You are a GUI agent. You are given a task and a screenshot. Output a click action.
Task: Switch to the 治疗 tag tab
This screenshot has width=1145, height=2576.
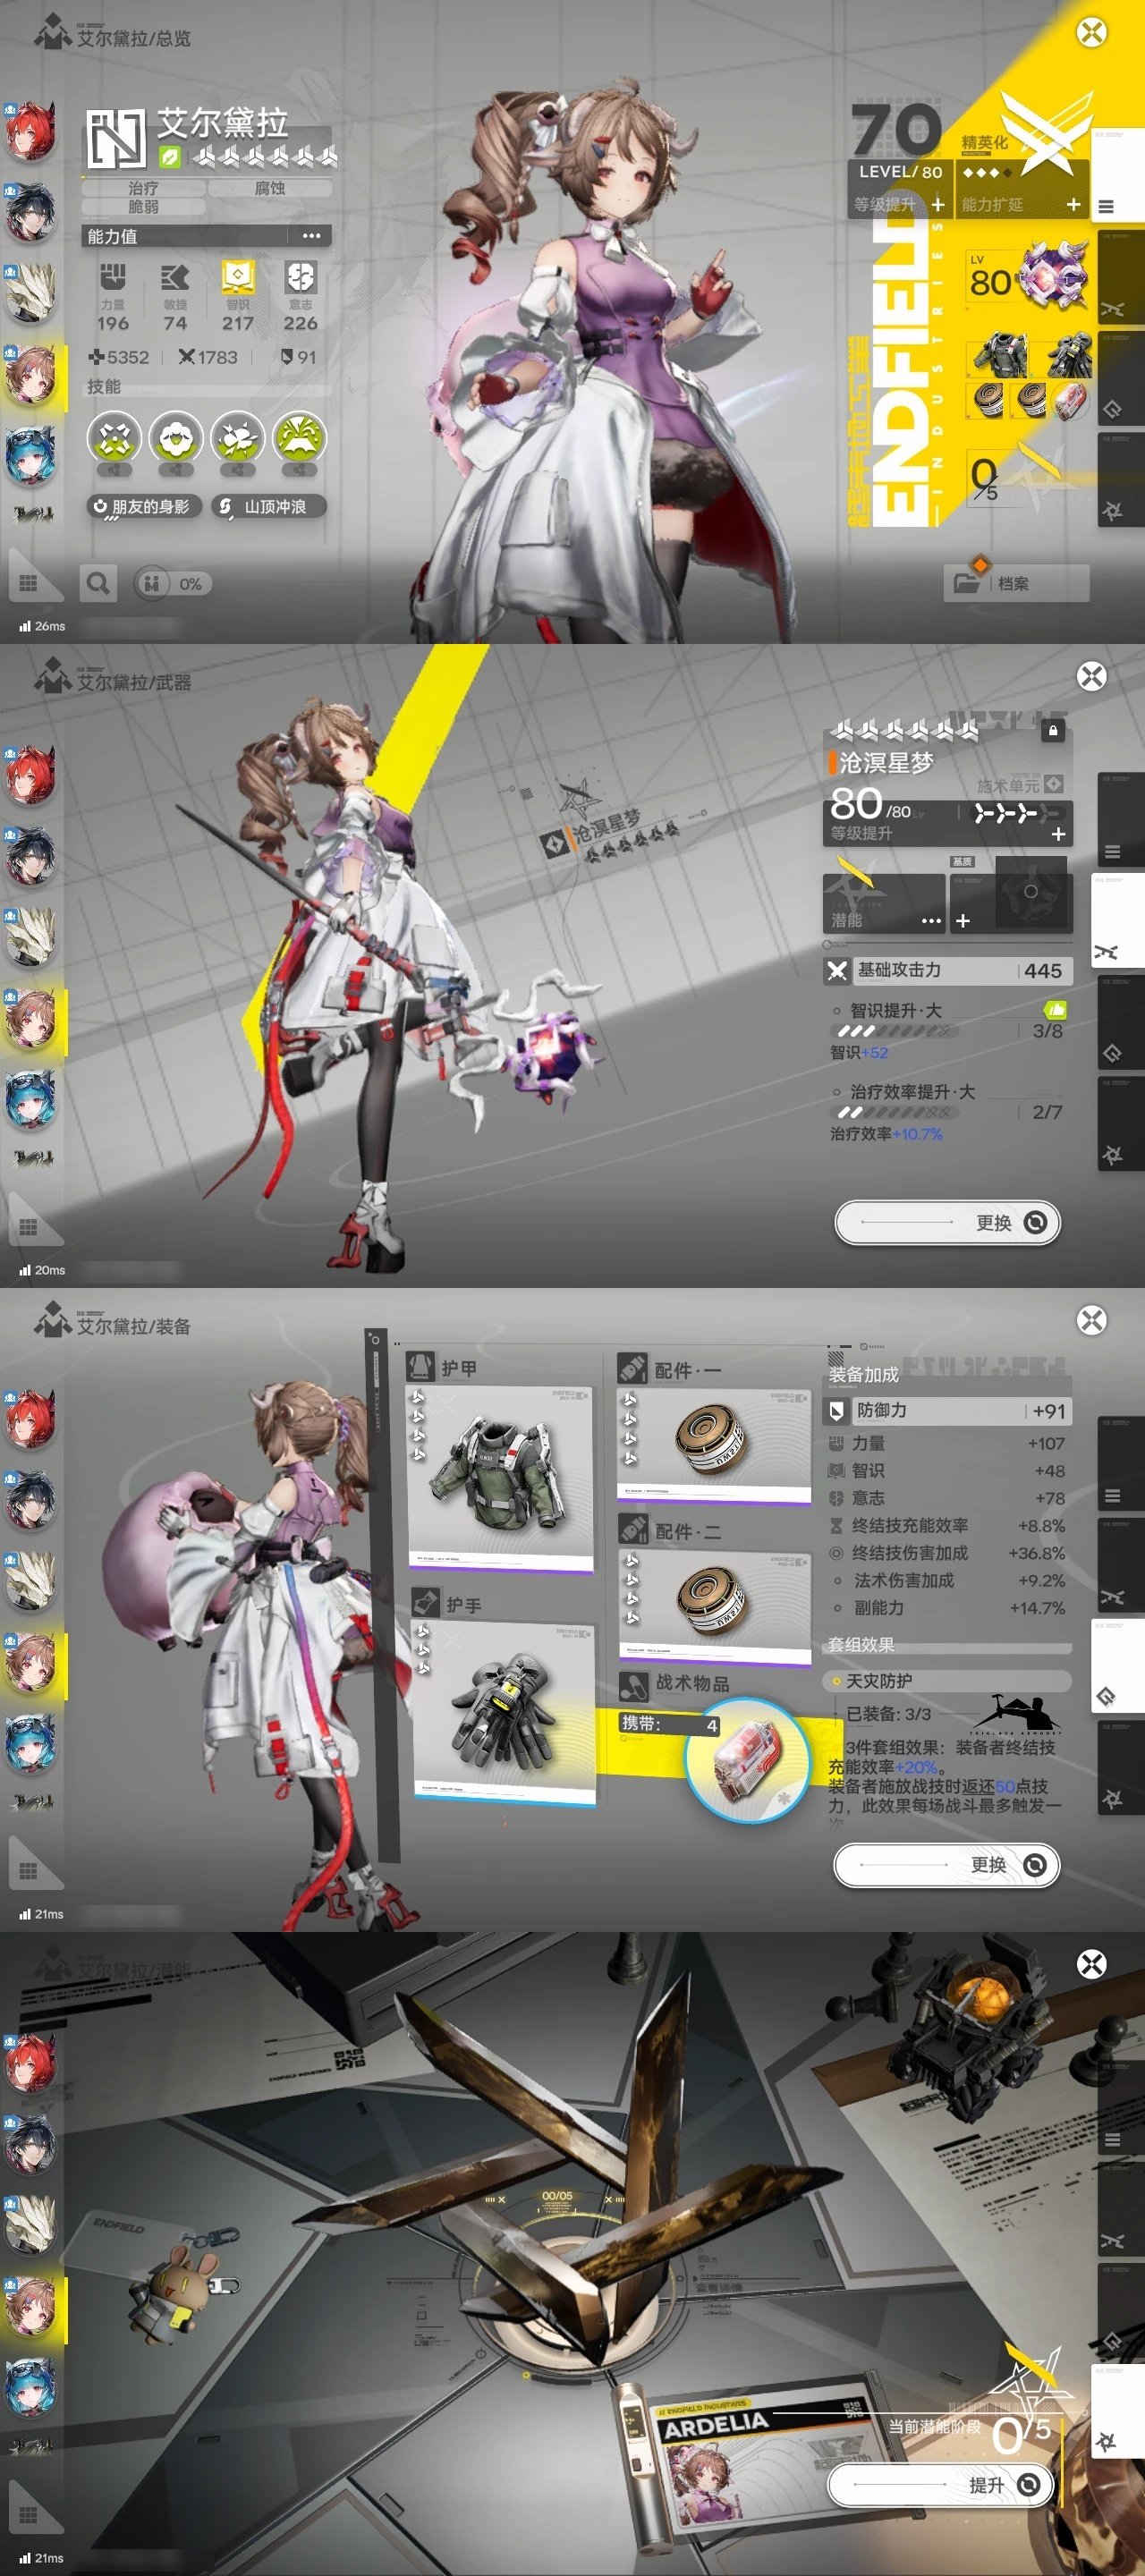[143, 188]
